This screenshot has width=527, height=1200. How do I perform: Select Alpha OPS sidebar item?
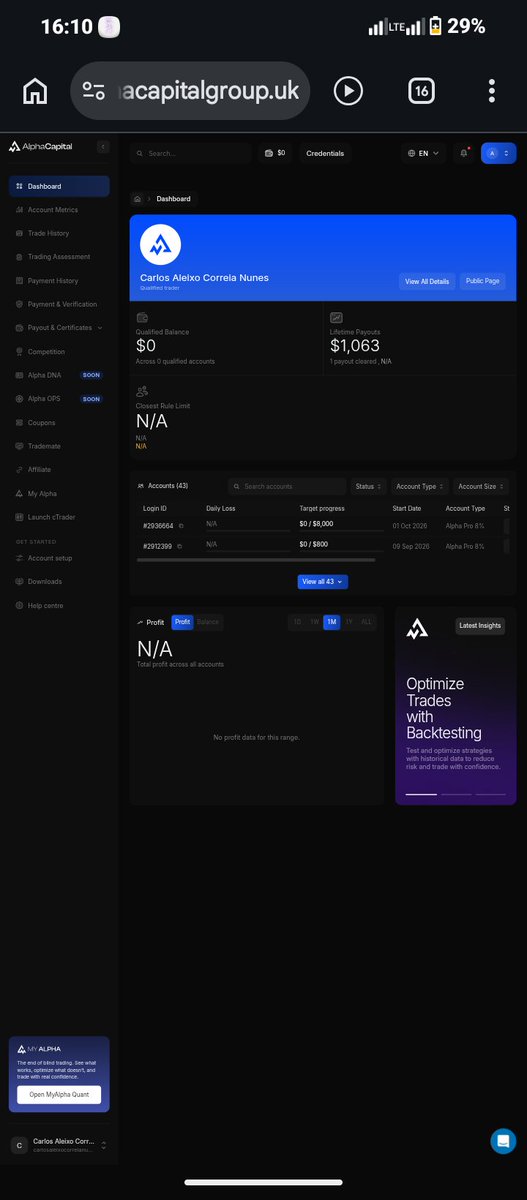pyautogui.click(x=59, y=399)
